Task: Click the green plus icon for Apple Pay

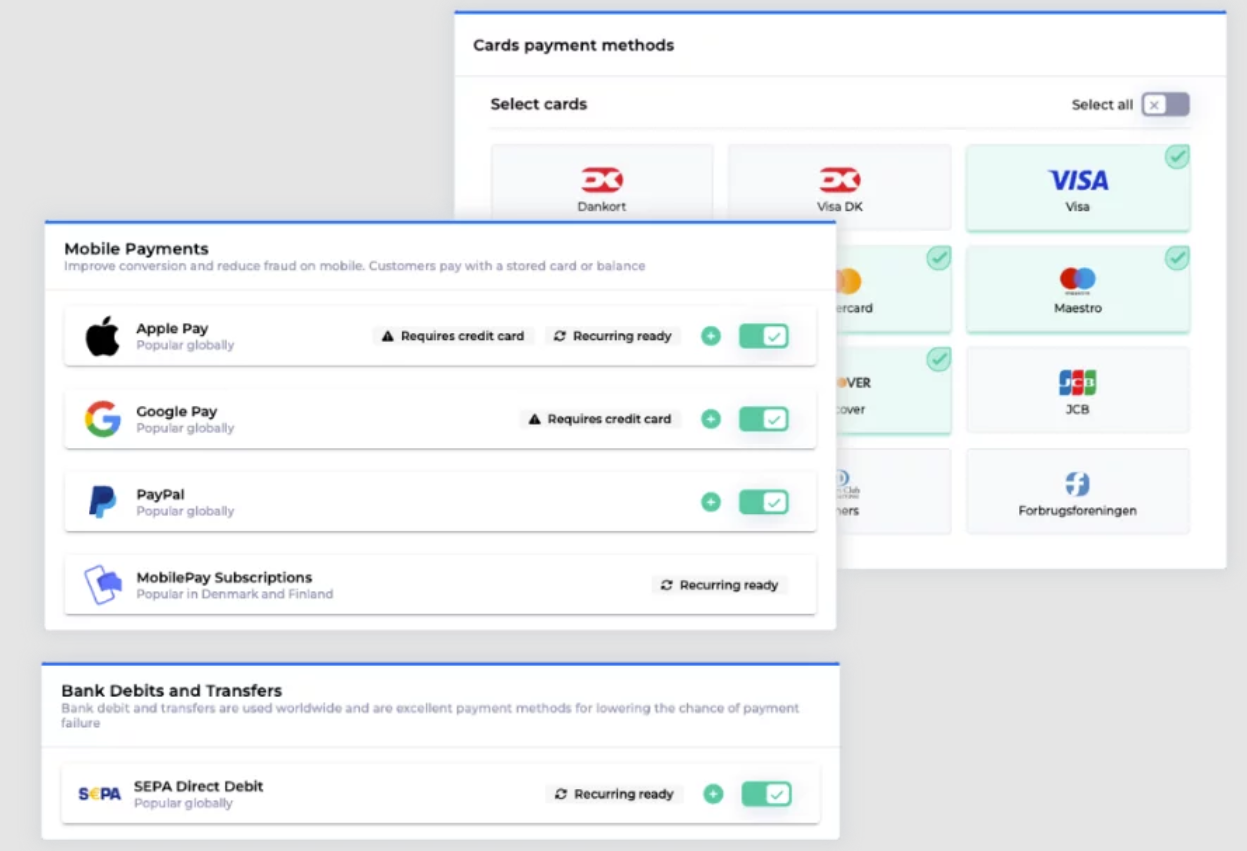Action: (x=711, y=336)
